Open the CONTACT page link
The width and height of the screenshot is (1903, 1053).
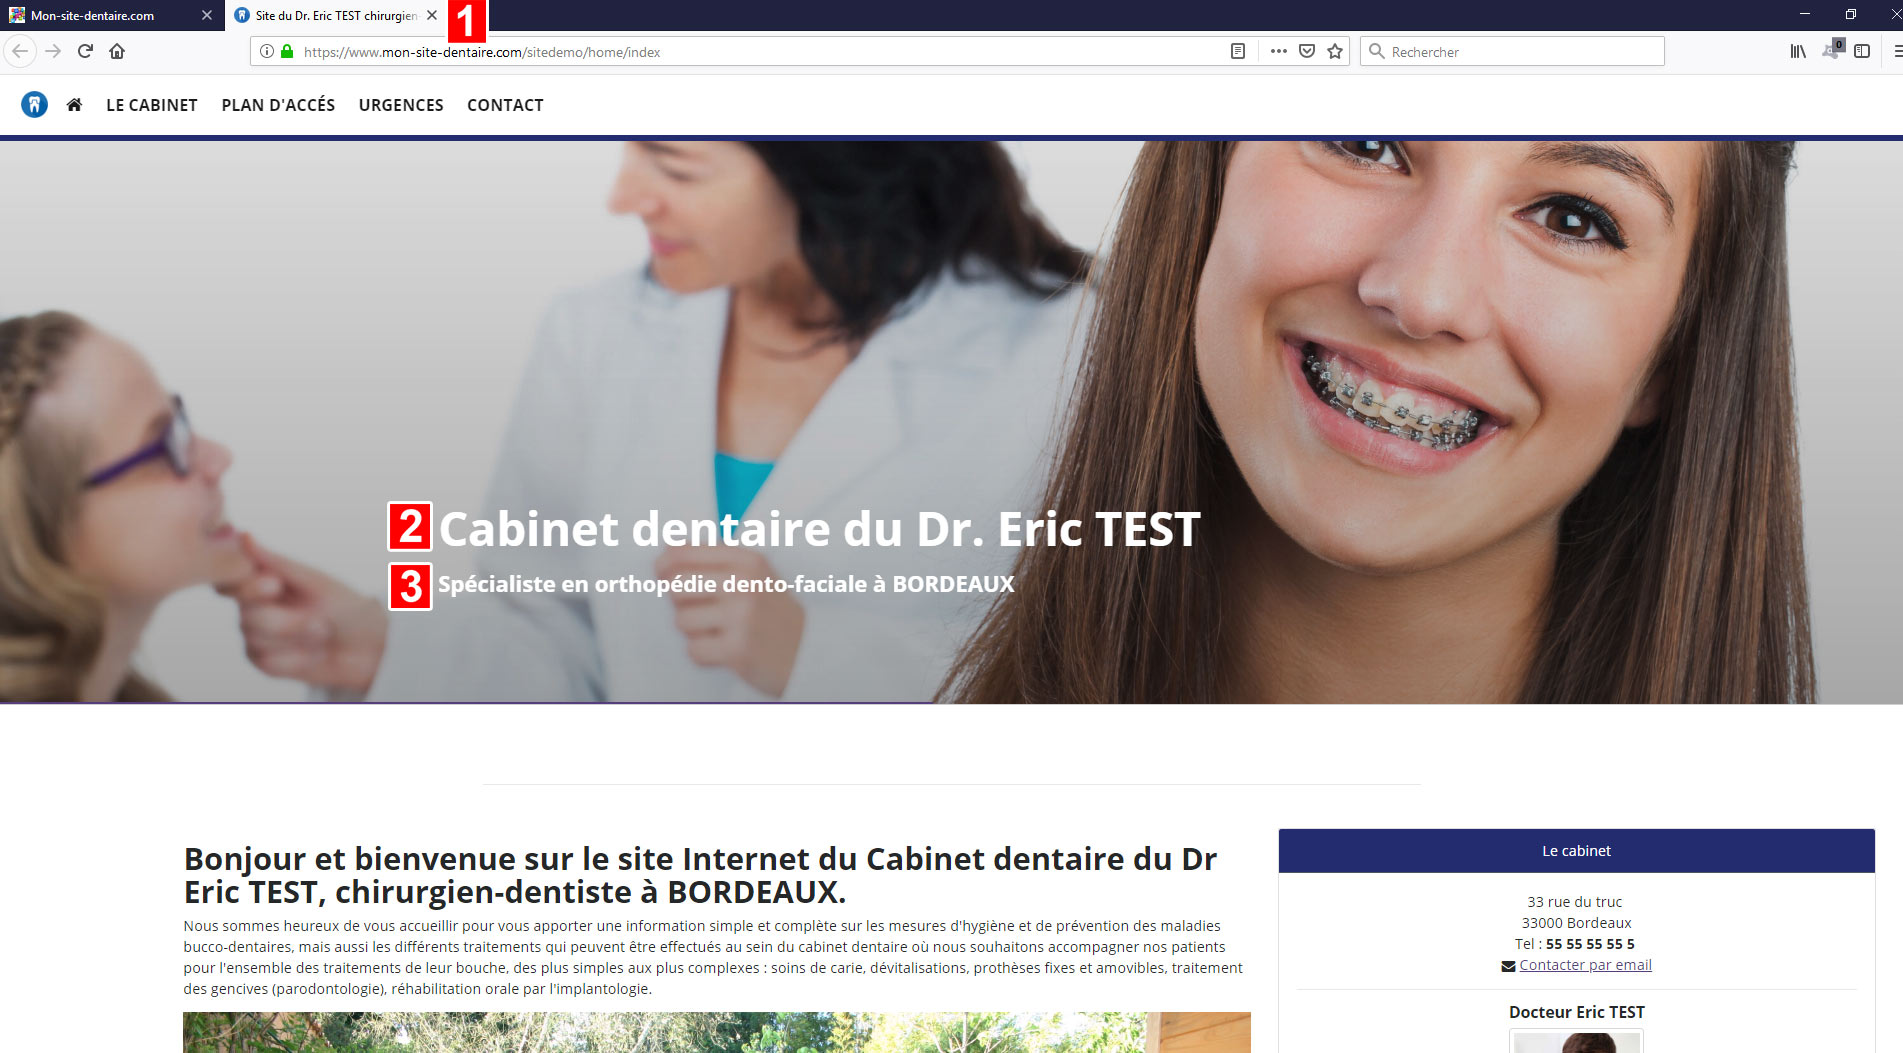click(505, 105)
